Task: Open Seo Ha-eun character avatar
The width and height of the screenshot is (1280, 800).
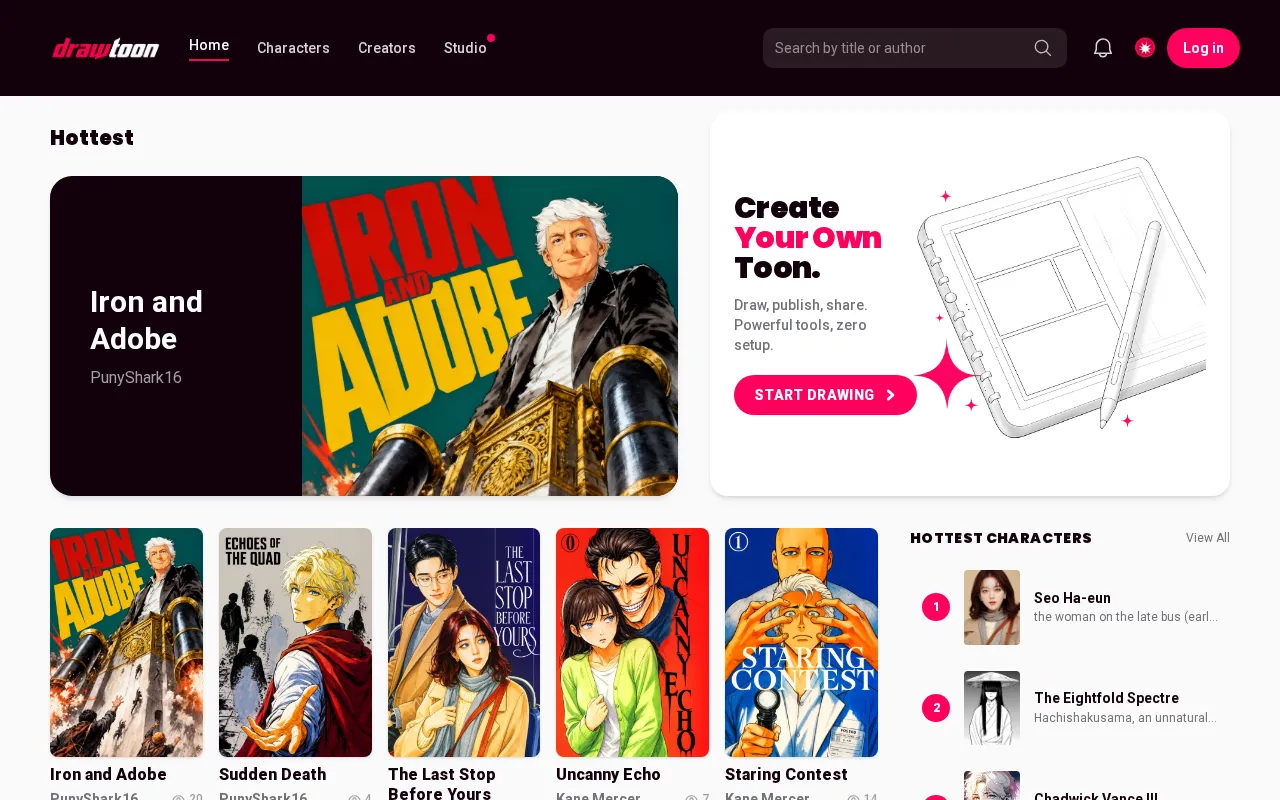Action: pyautogui.click(x=992, y=607)
